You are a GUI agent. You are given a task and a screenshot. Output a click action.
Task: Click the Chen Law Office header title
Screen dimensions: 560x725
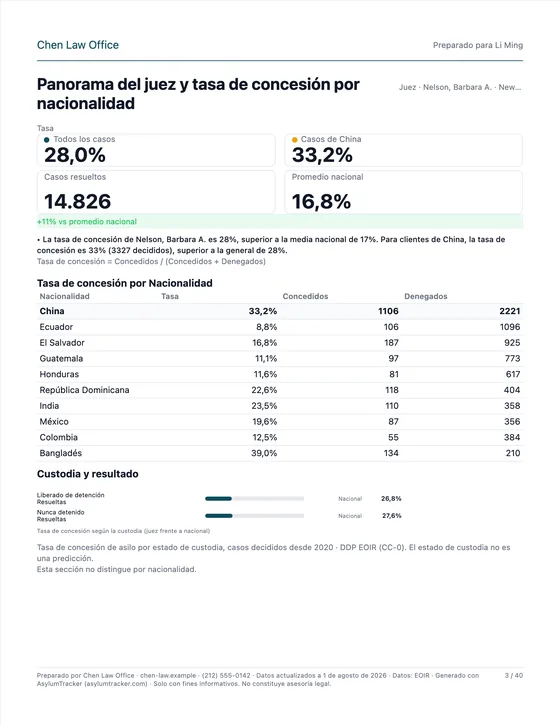pos(78,45)
